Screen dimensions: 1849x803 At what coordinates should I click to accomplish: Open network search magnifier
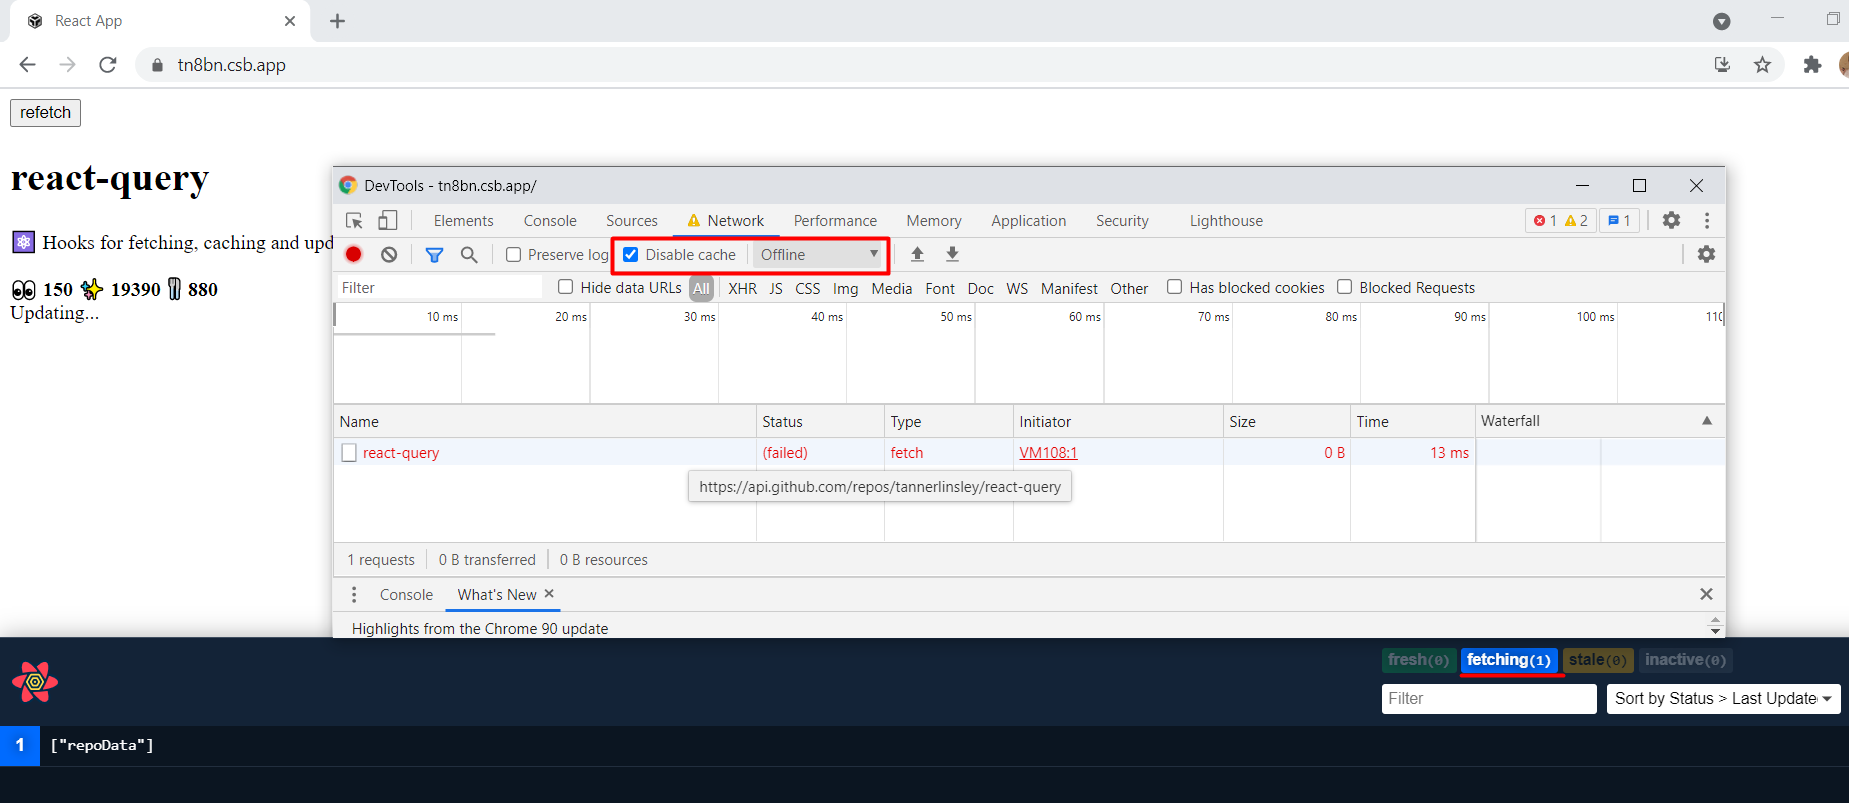(x=469, y=255)
